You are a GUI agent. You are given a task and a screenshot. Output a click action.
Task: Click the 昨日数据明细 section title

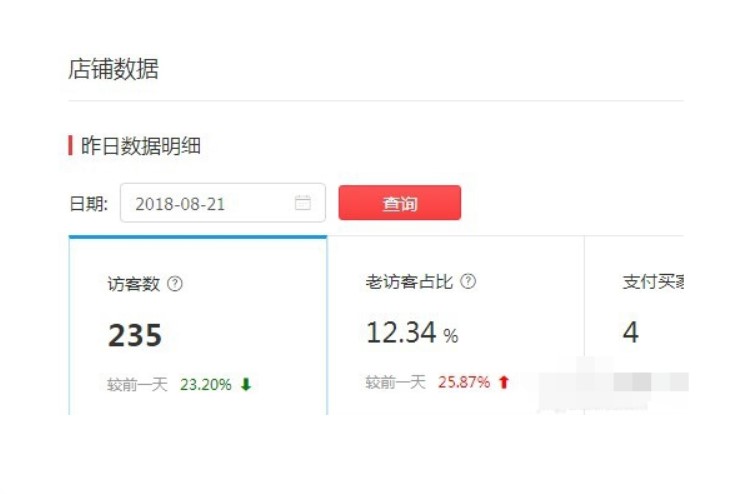point(141,146)
